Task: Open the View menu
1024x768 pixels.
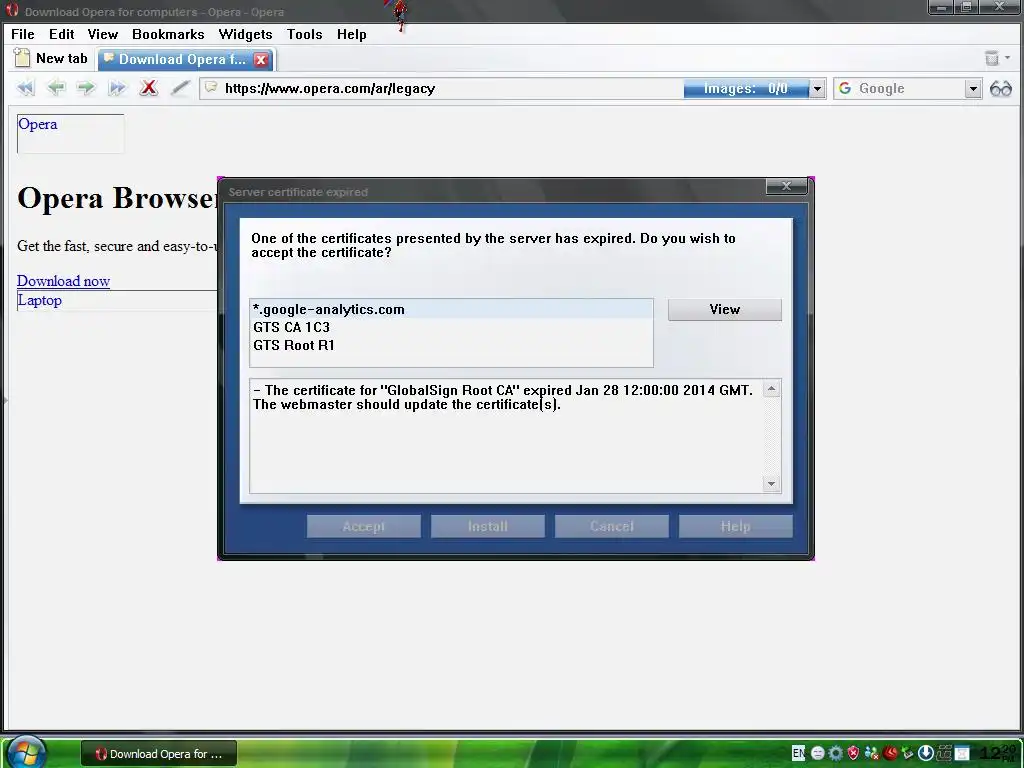Action: pyautogui.click(x=103, y=34)
